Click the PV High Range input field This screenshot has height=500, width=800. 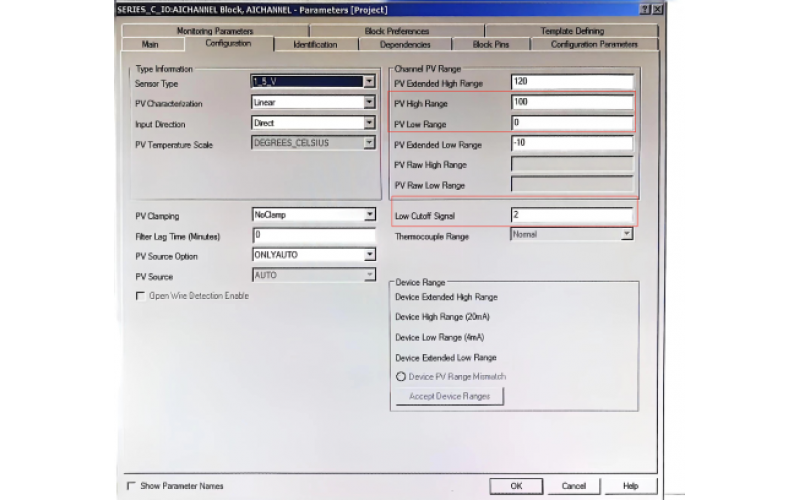pyautogui.click(x=571, y=103)
